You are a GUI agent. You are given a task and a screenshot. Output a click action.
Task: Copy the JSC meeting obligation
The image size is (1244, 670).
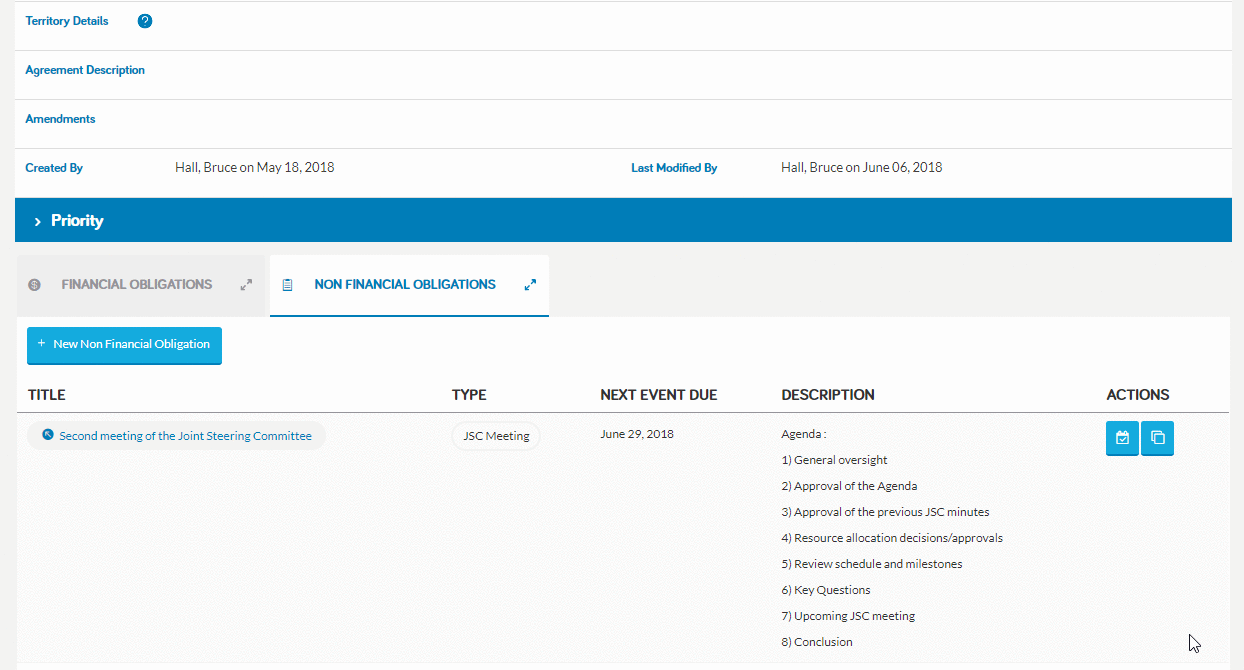tap(1157, 438)
